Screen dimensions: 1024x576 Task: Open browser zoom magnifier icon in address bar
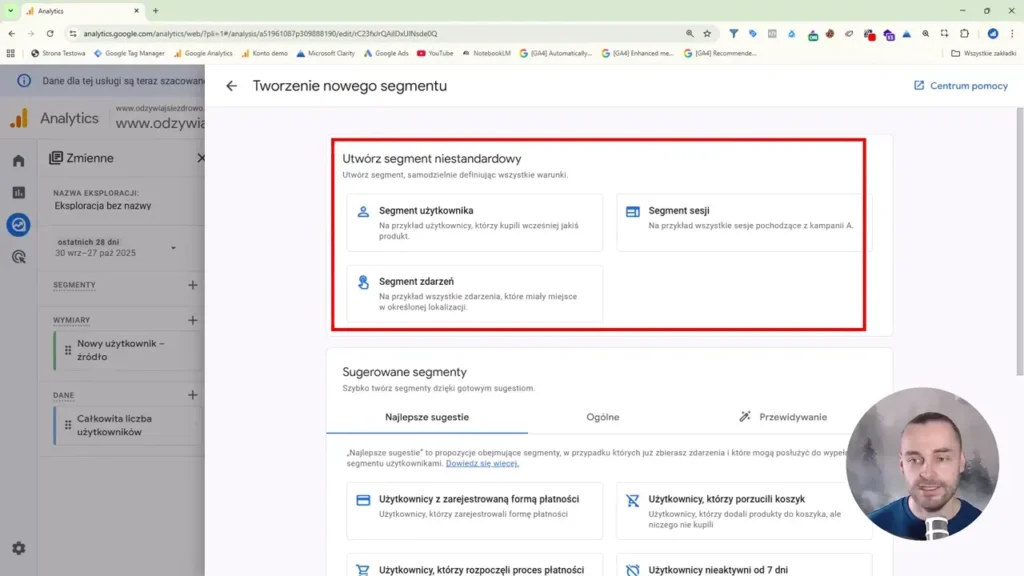point(690,33)
